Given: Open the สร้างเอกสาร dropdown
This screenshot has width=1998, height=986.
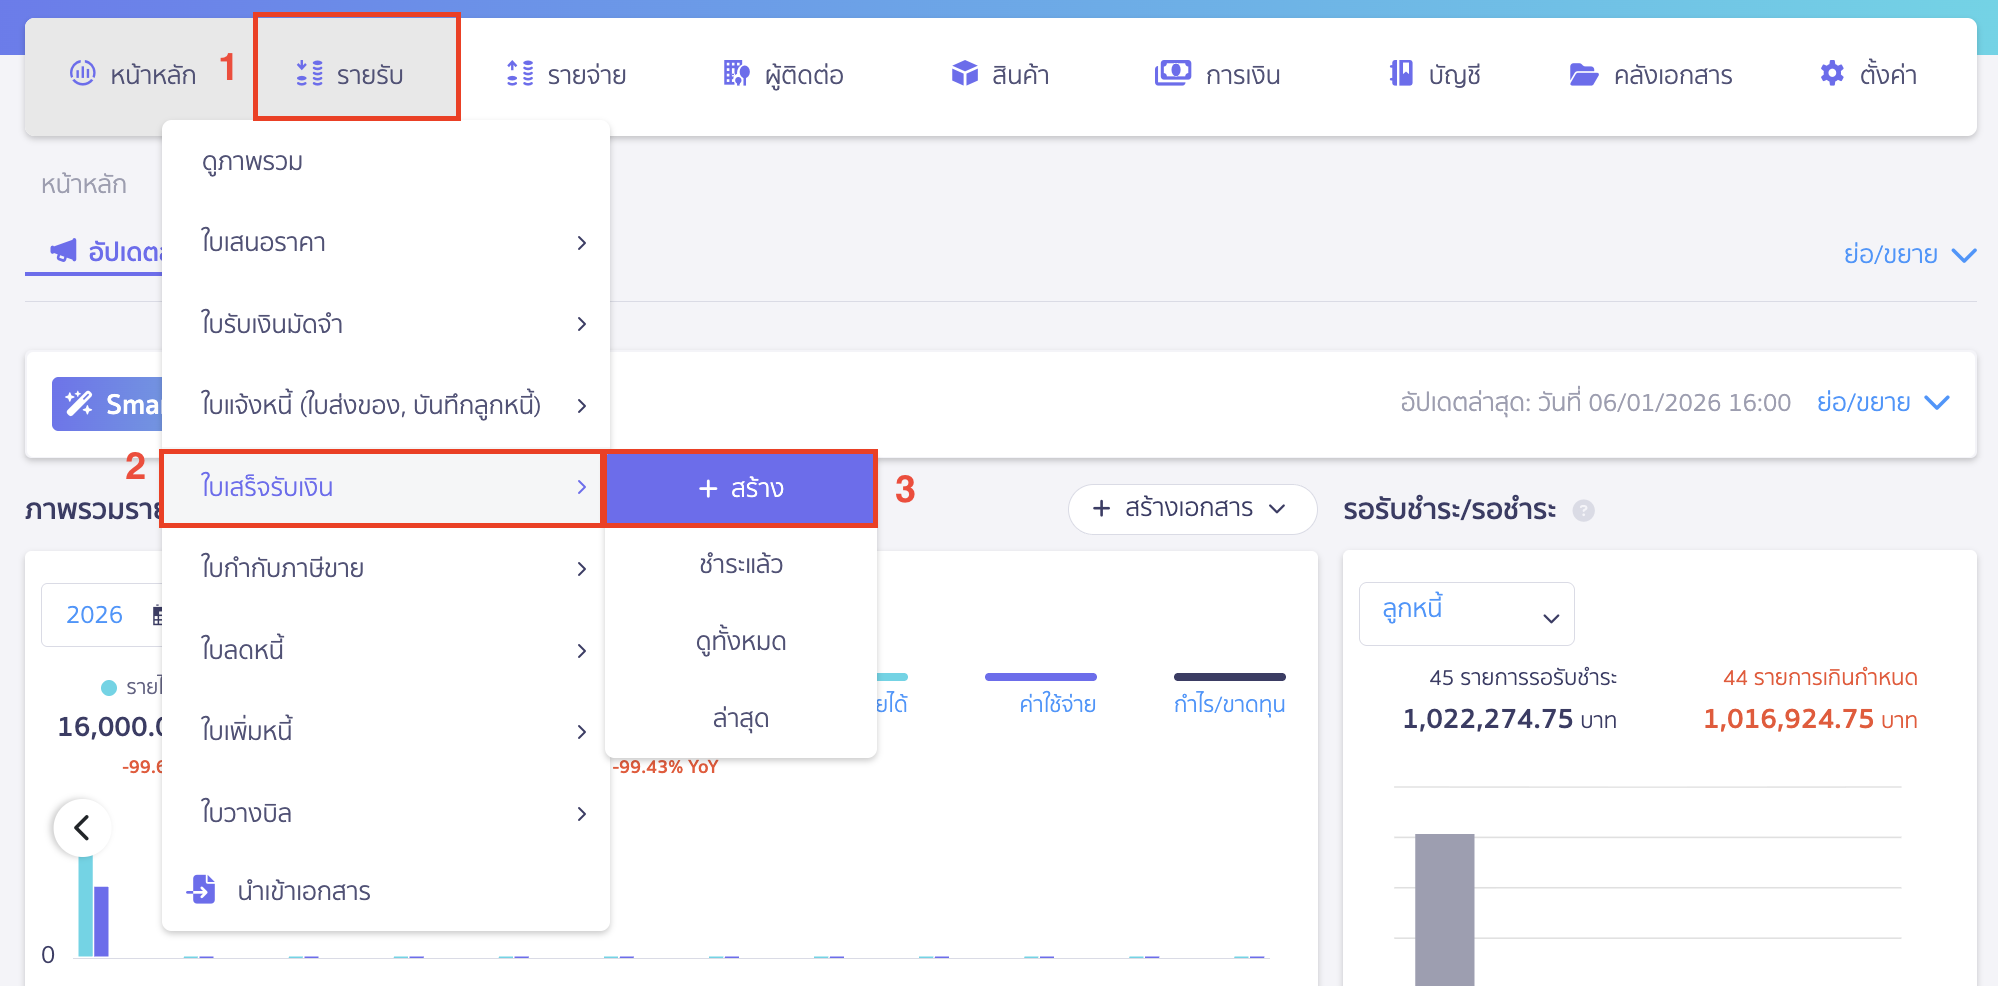Looking at the screenshot, I should click(1192, 509).
